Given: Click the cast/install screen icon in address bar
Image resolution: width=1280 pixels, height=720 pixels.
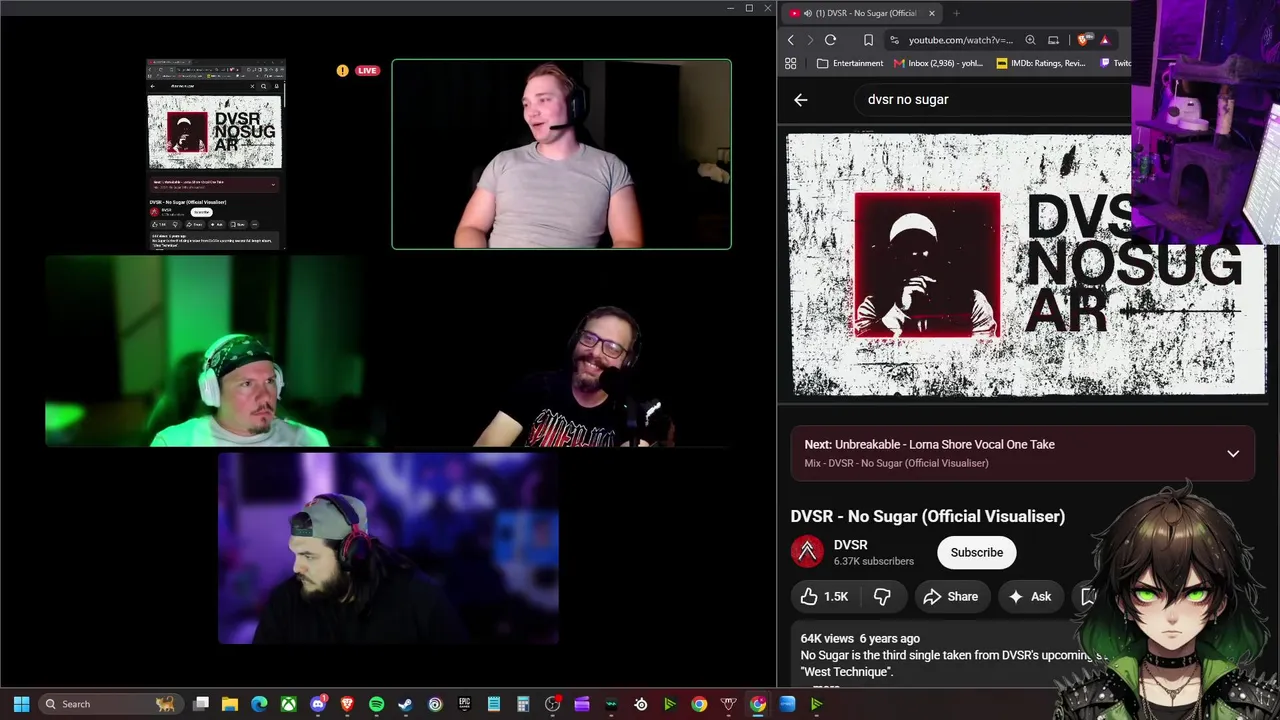Looking at the screenshot, I should tap(1053, 40).
